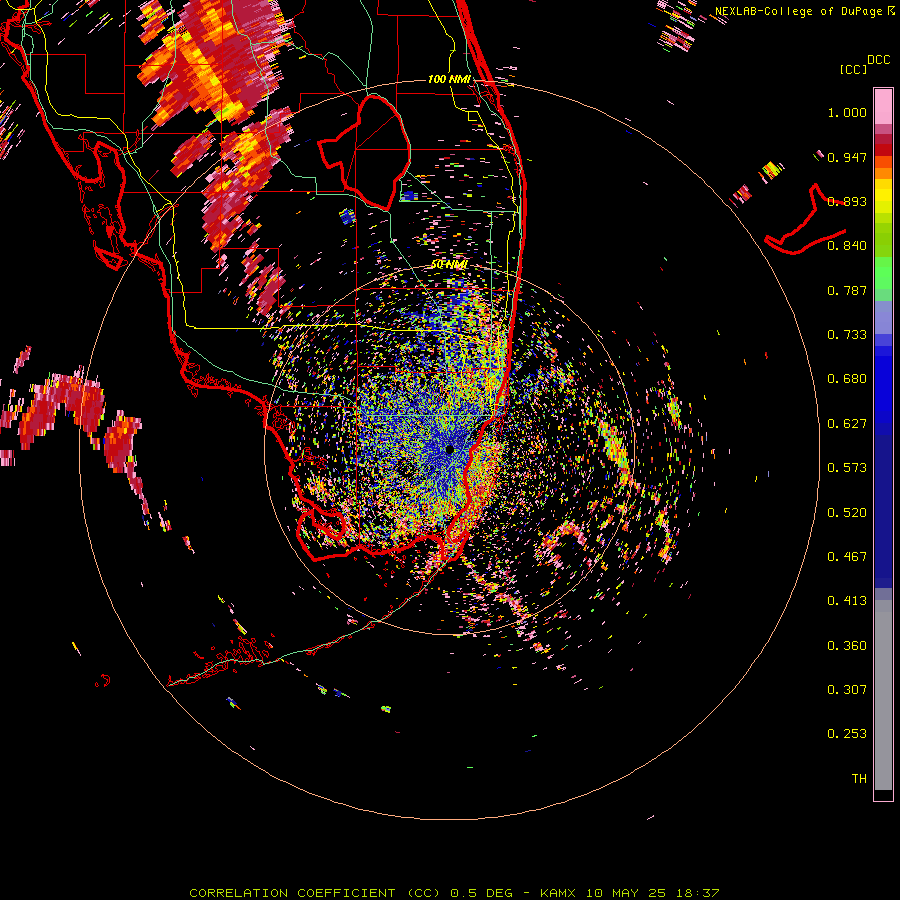
Task: Click the TH threshold label
Action: tap(859, 779)
